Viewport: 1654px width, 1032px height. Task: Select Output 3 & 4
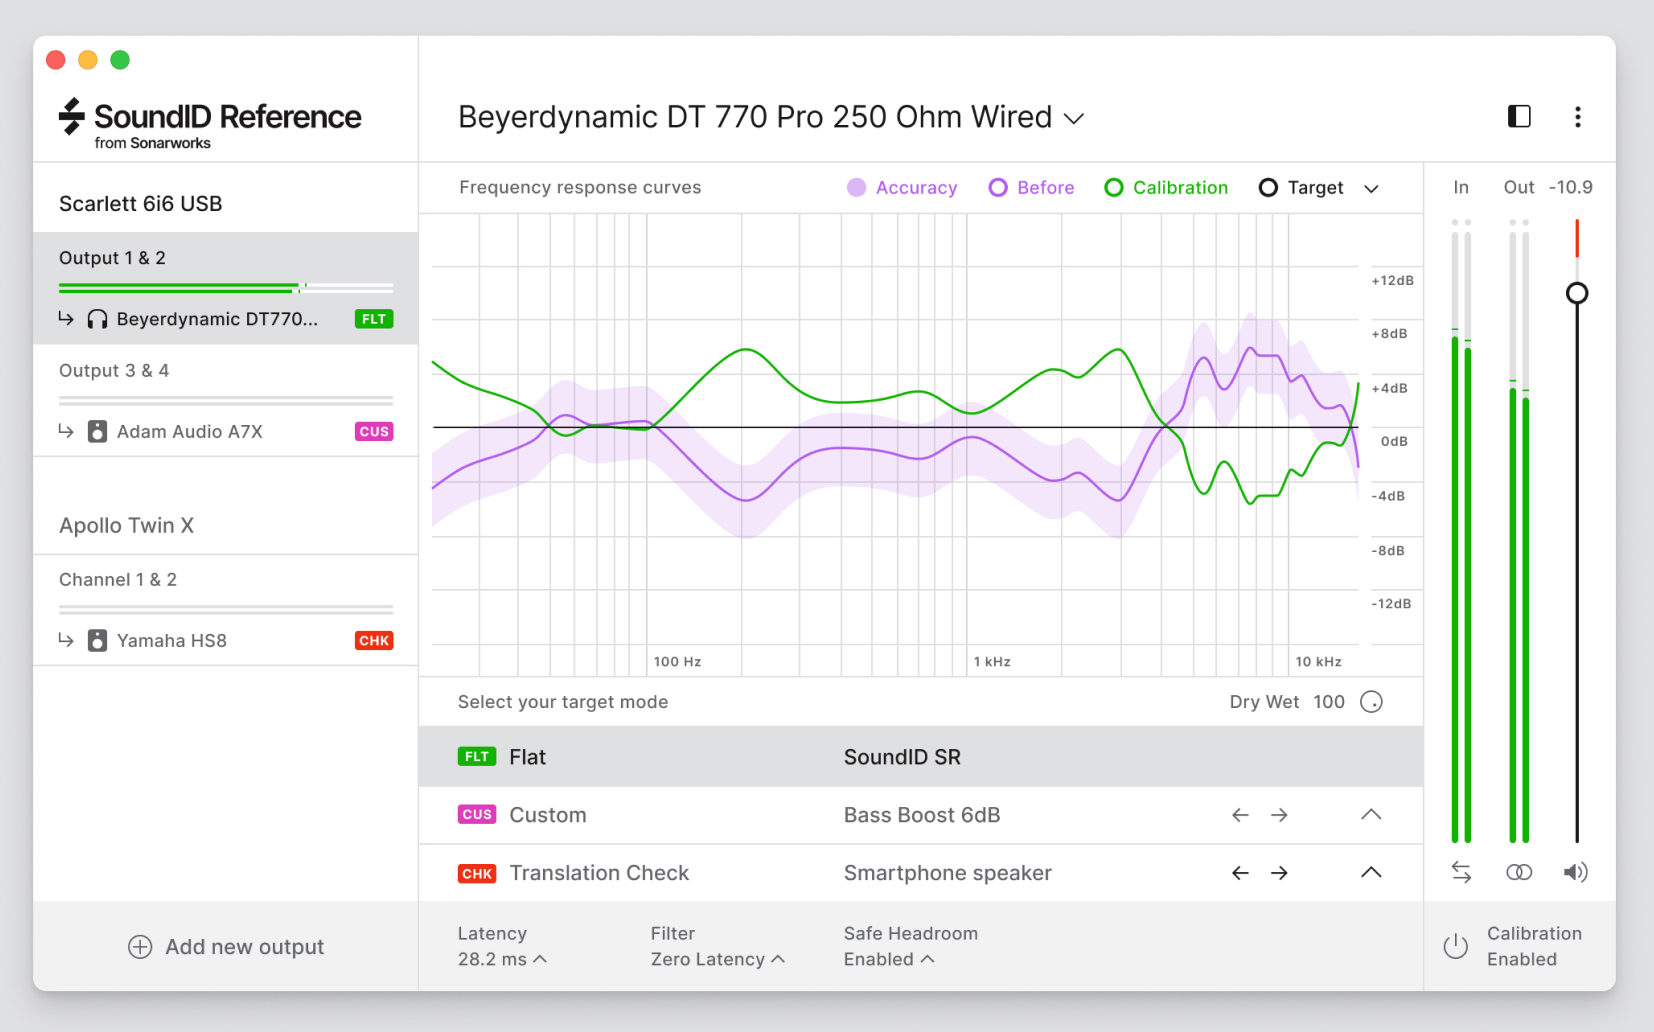point(114,371)
